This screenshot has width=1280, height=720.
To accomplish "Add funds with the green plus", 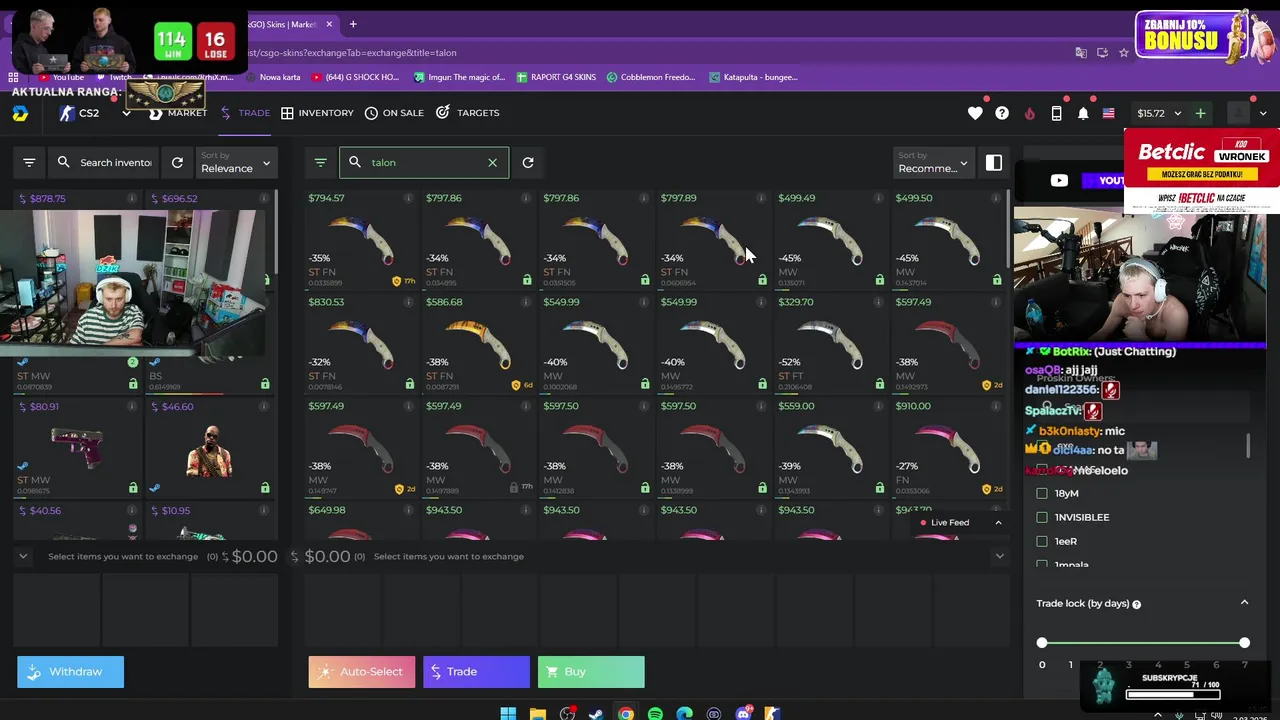I will (x=1200, y=113).
